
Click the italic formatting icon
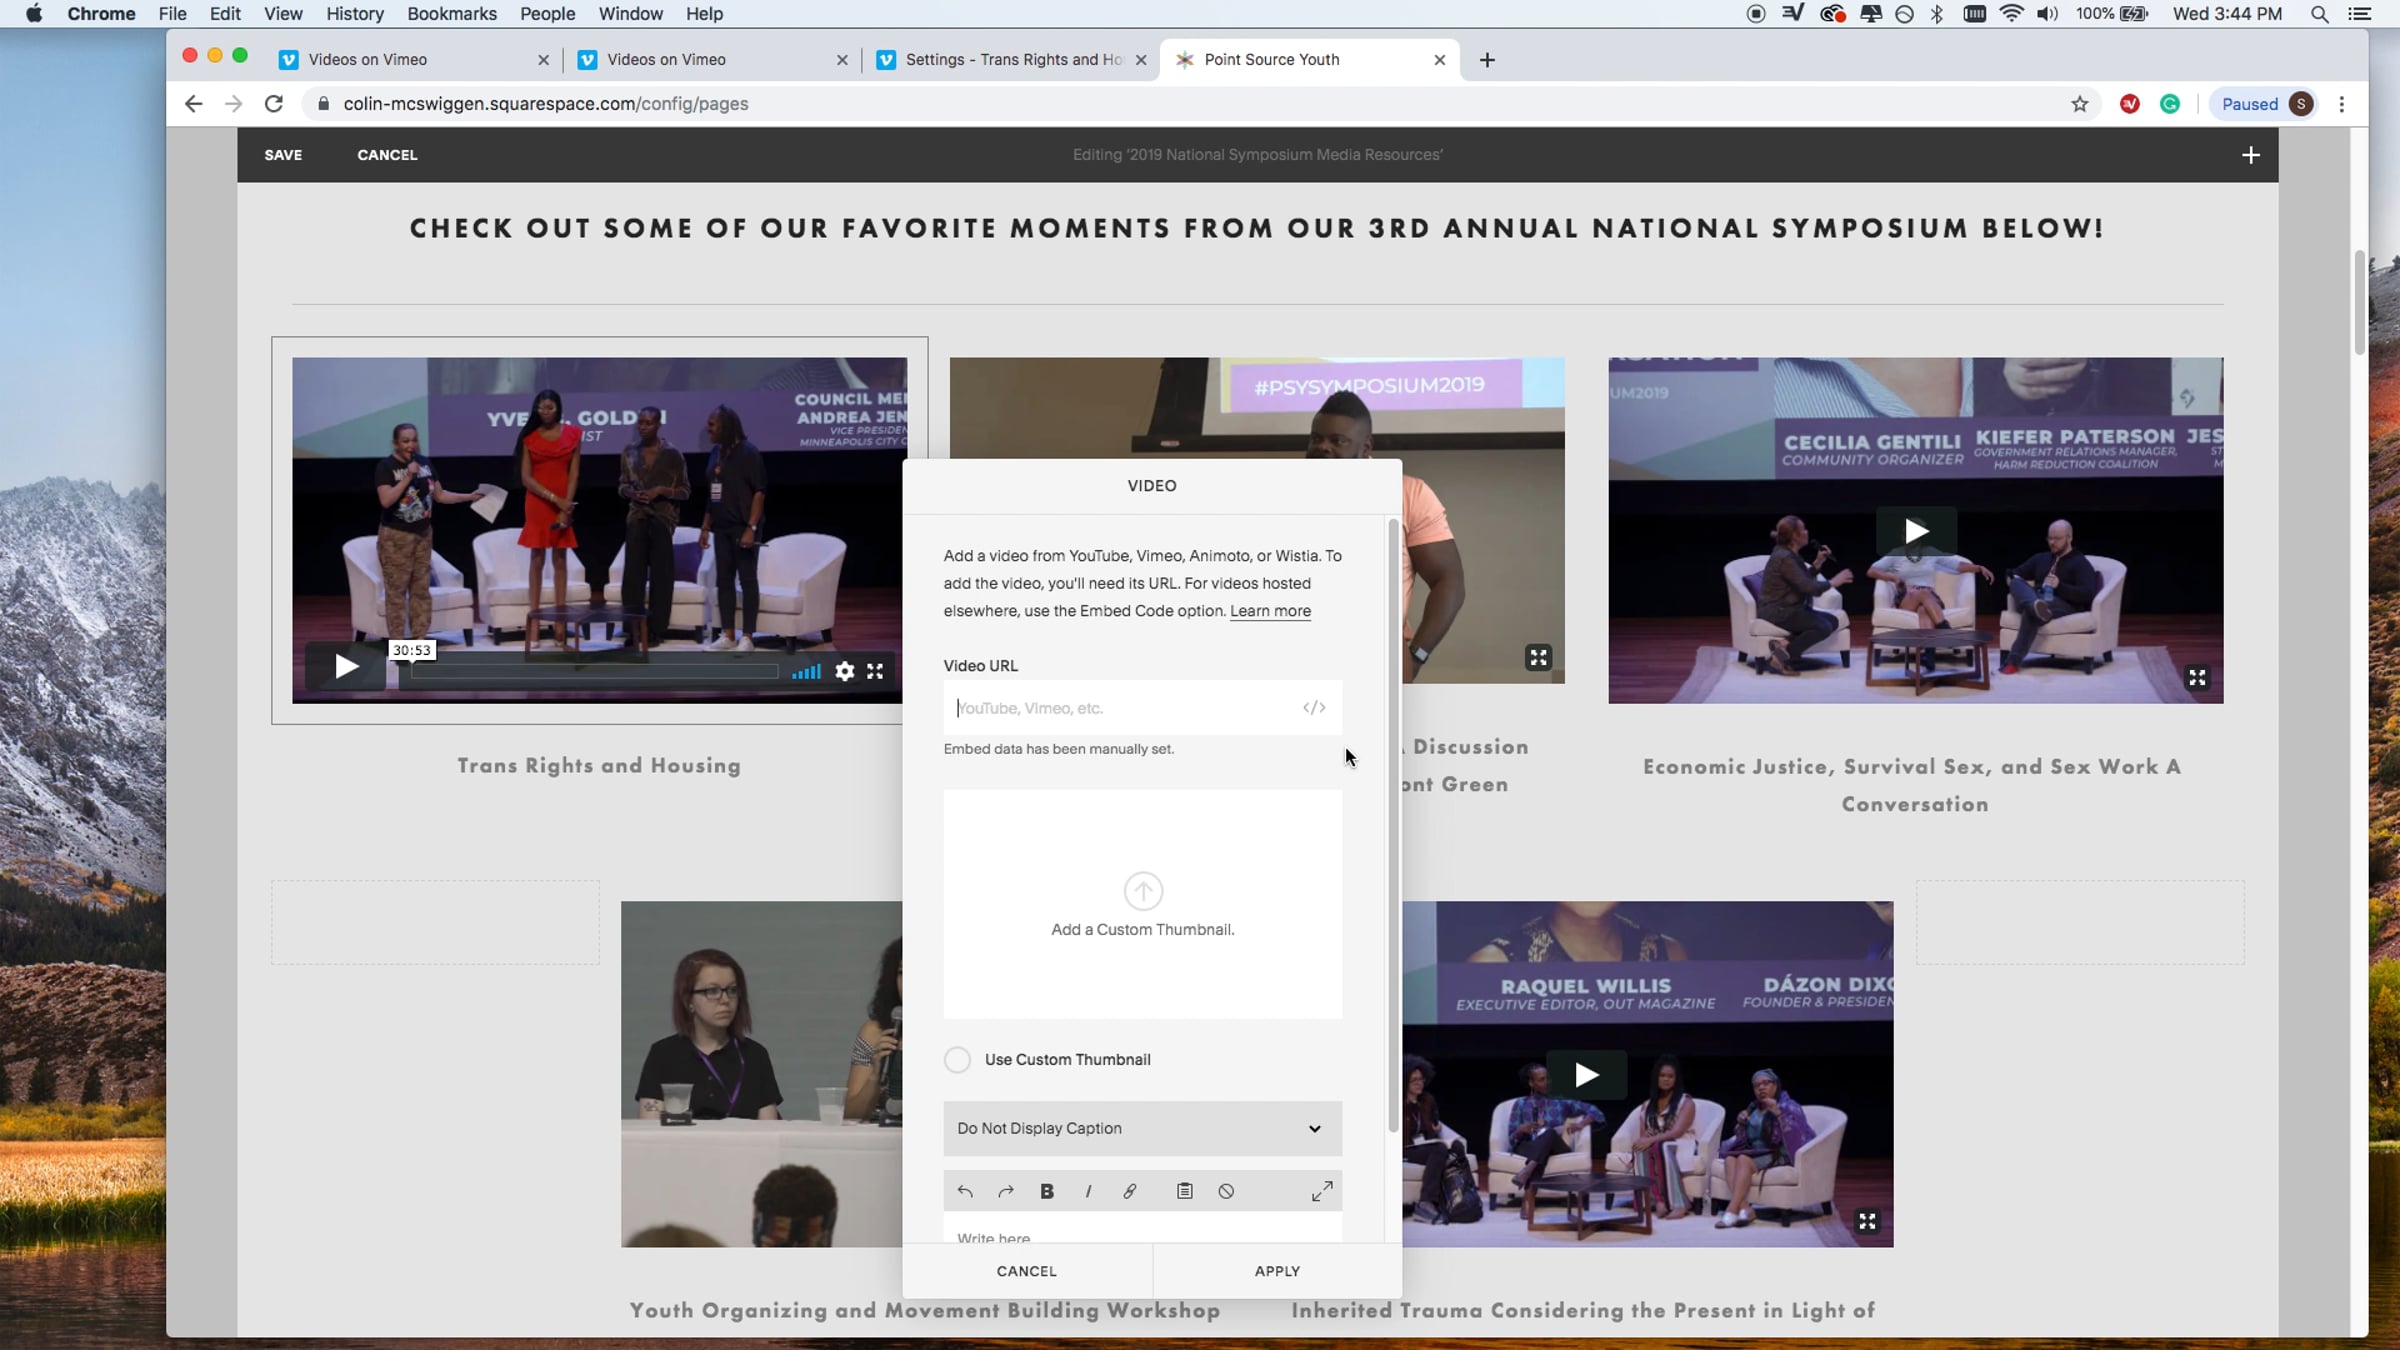[x=1088, y=1191]
